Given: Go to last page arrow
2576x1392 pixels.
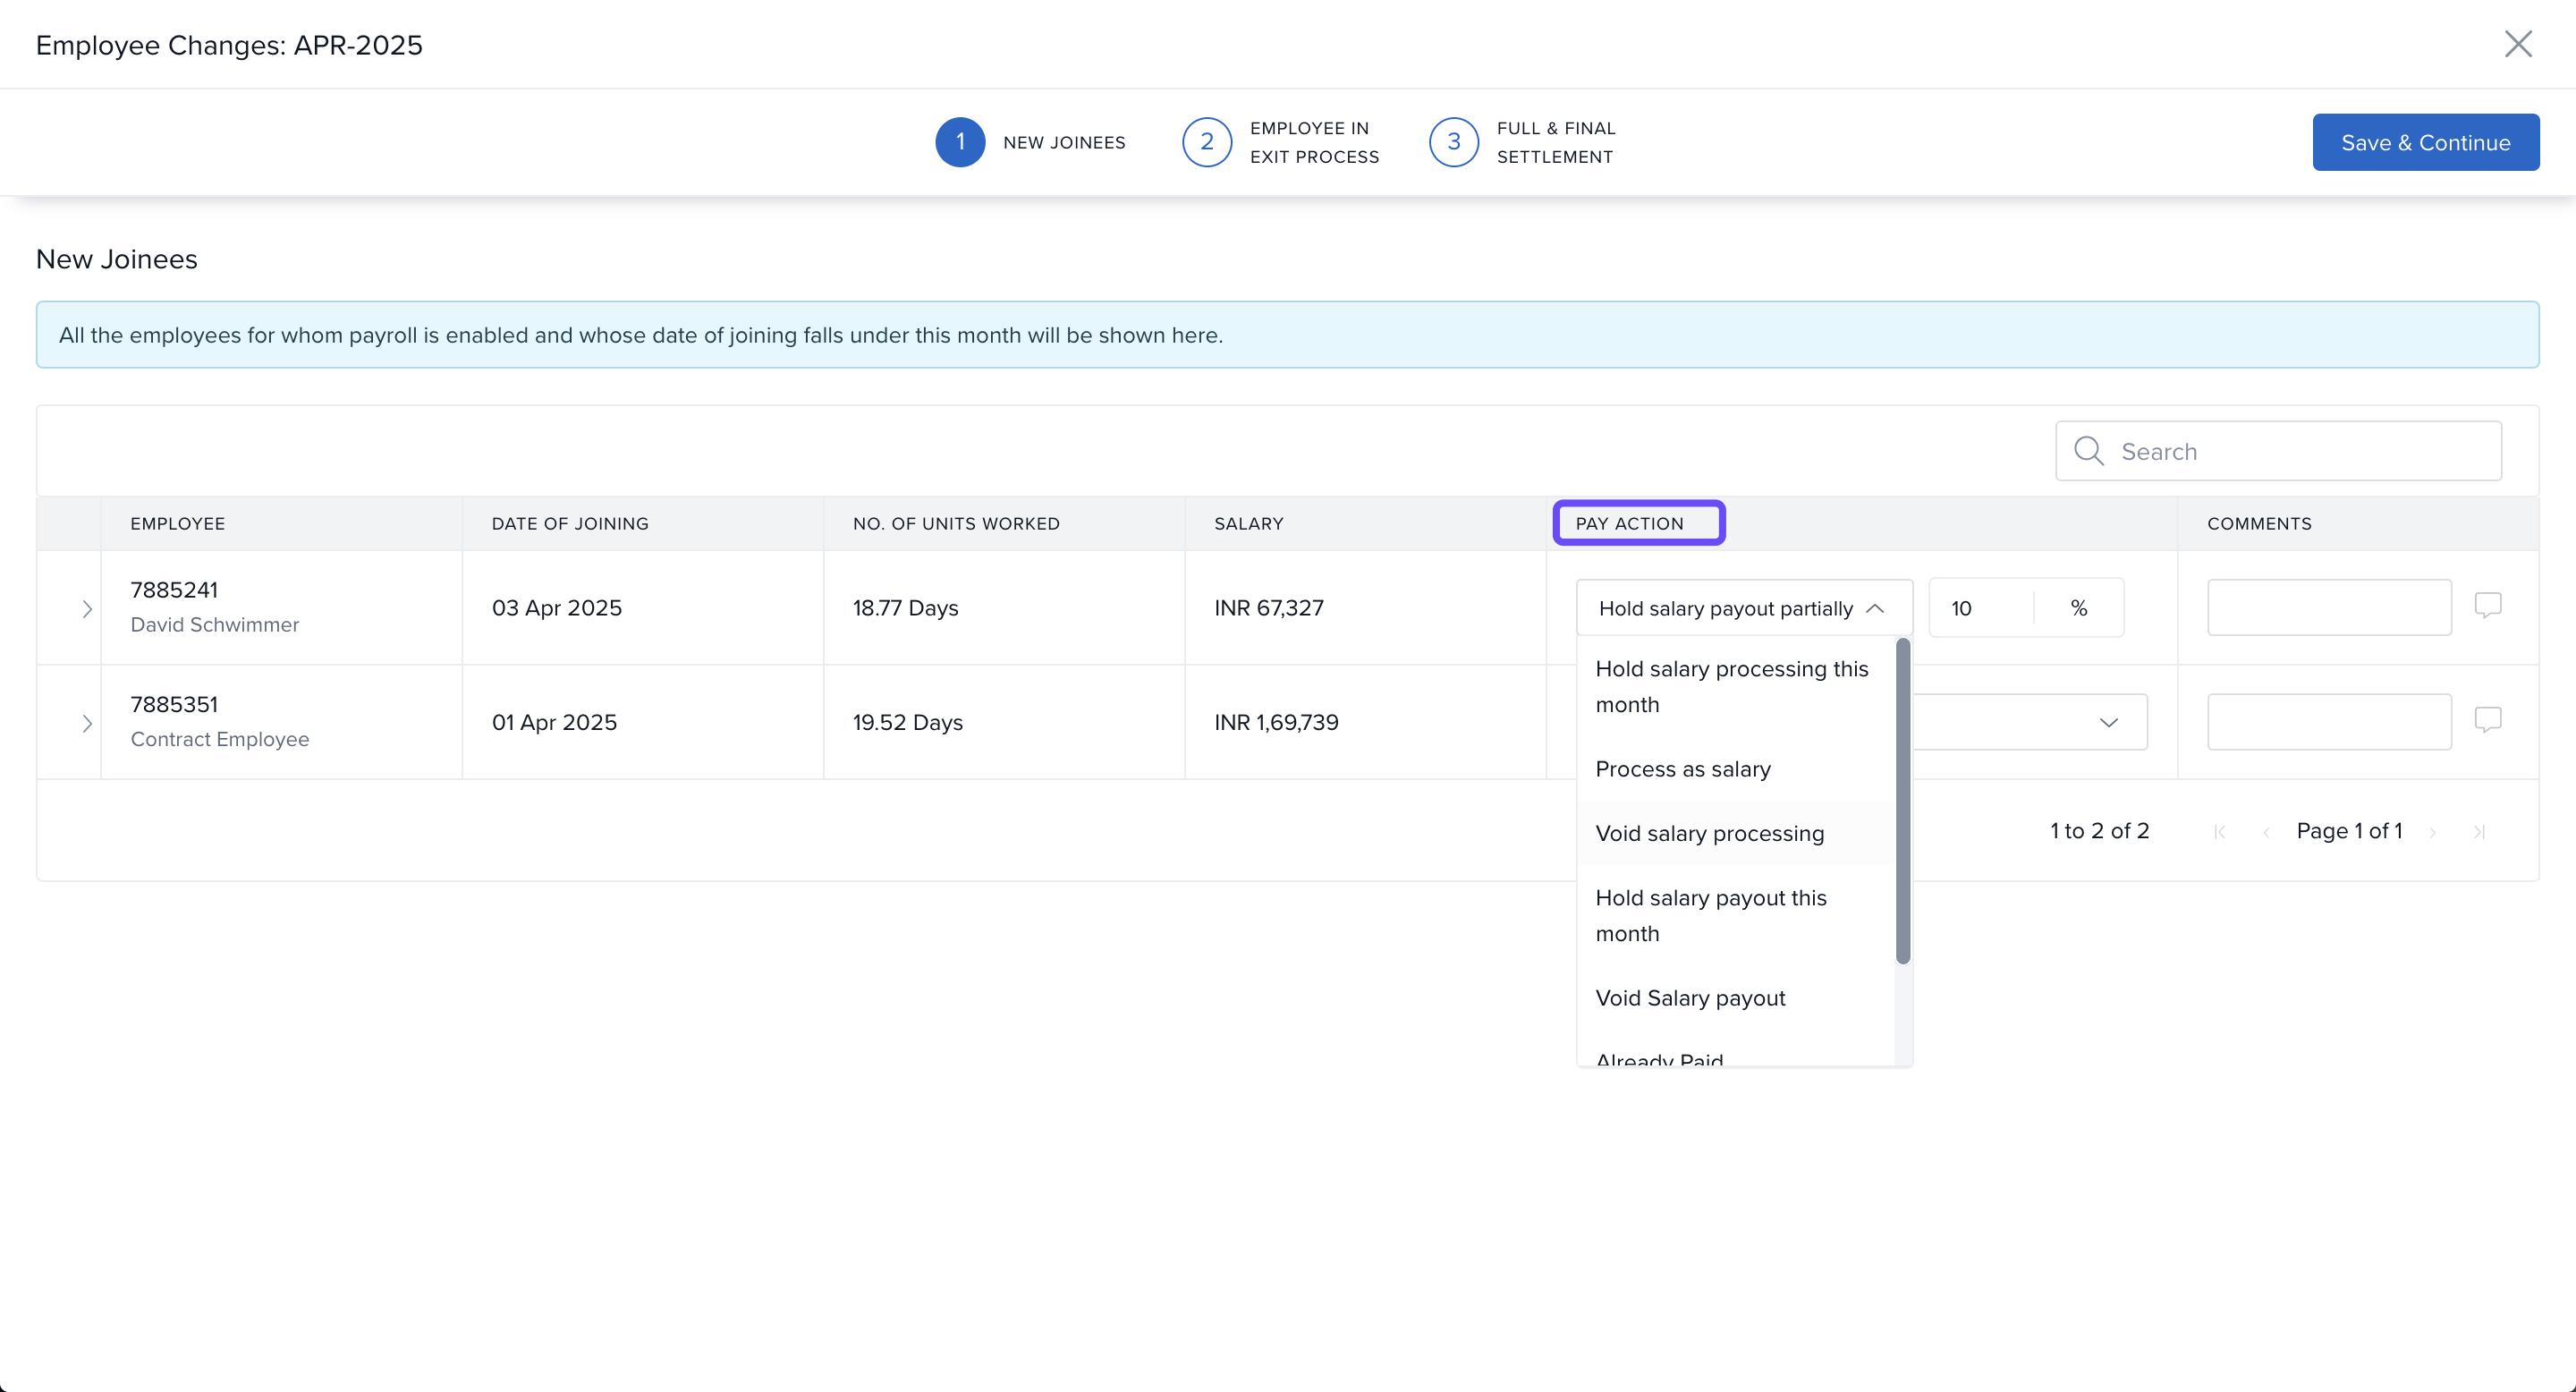Looking at the screenshot, I should [x=2479, y=832].
